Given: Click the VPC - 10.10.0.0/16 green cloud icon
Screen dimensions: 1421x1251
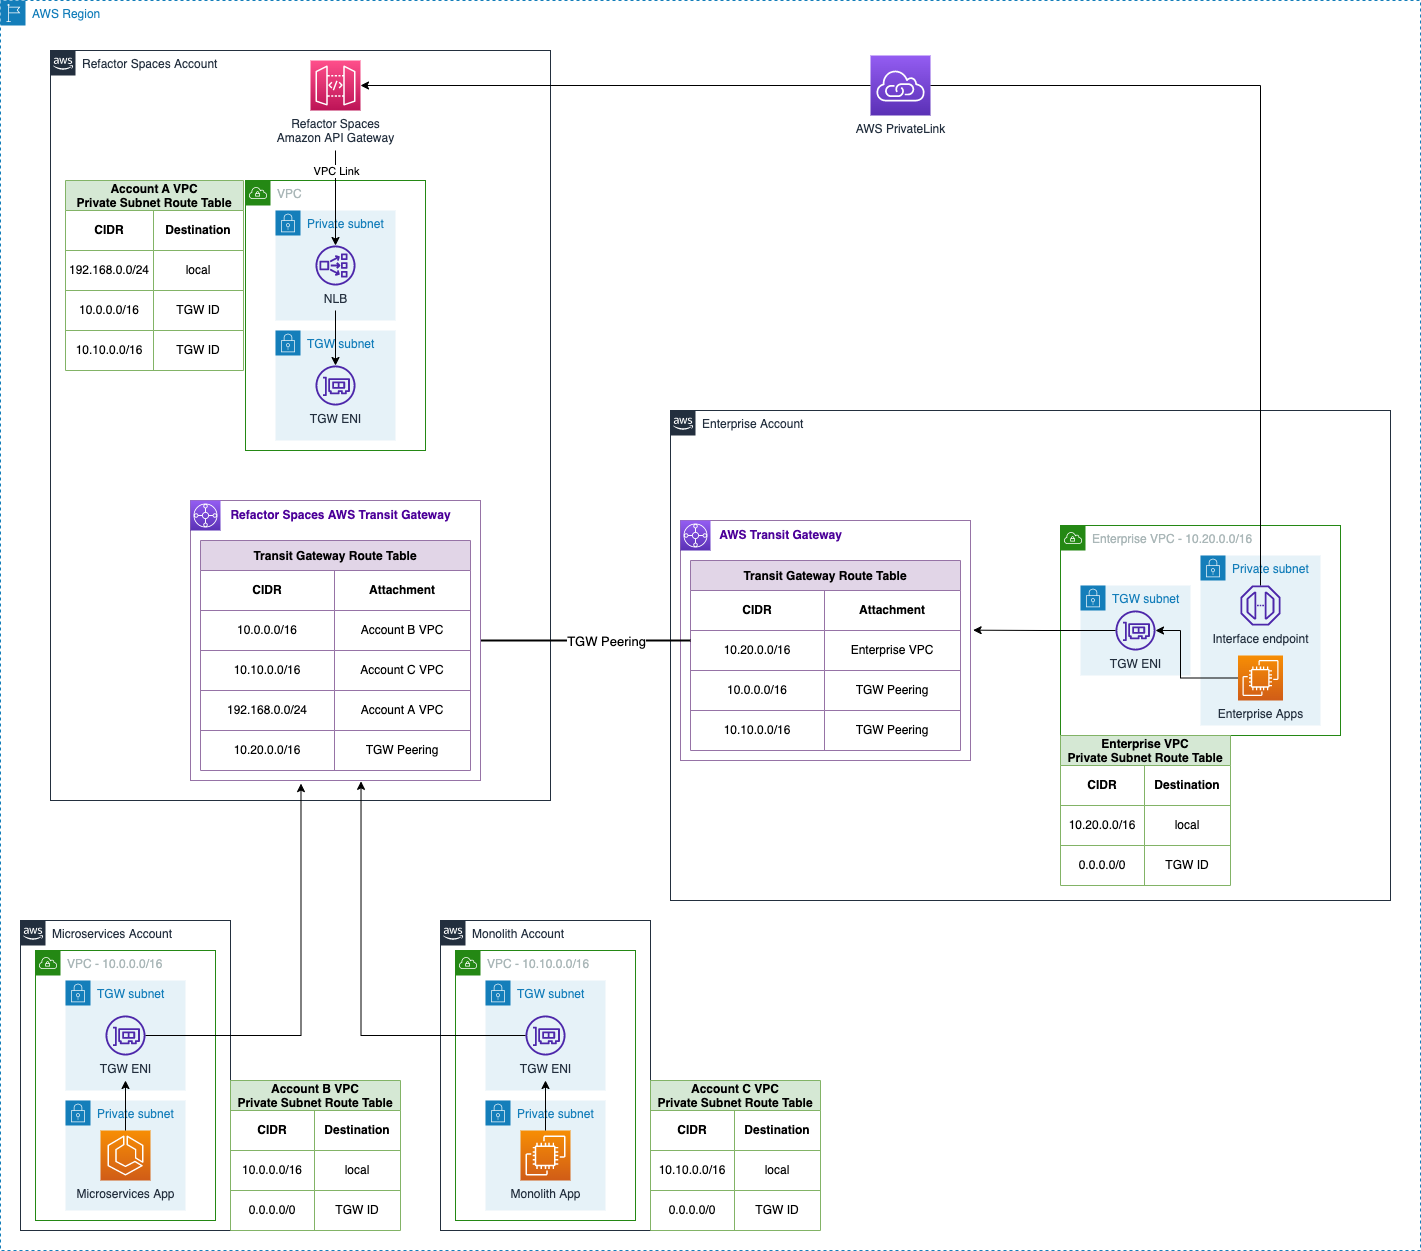Looking at the screenshot, I should (468, 963).
